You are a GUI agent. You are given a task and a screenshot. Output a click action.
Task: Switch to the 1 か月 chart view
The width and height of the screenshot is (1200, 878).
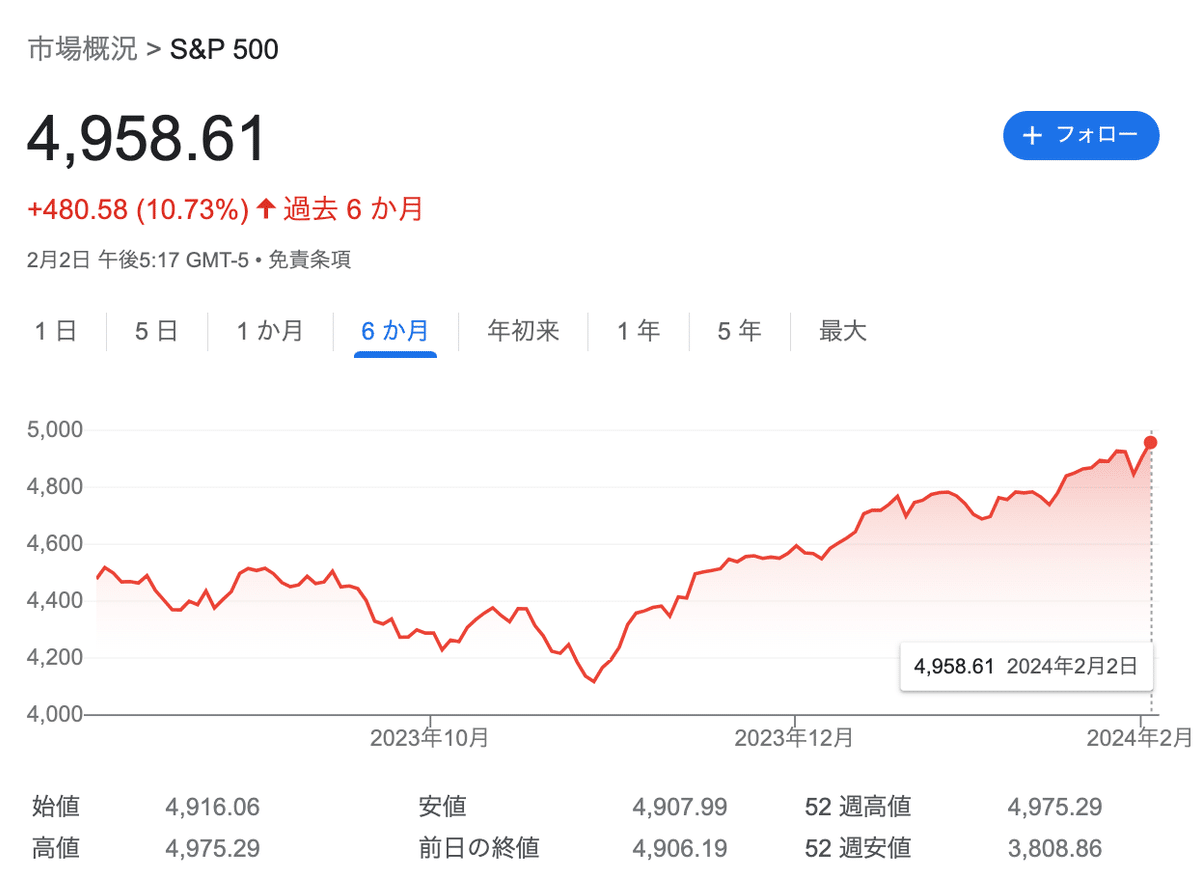click(x=270, y=331)
